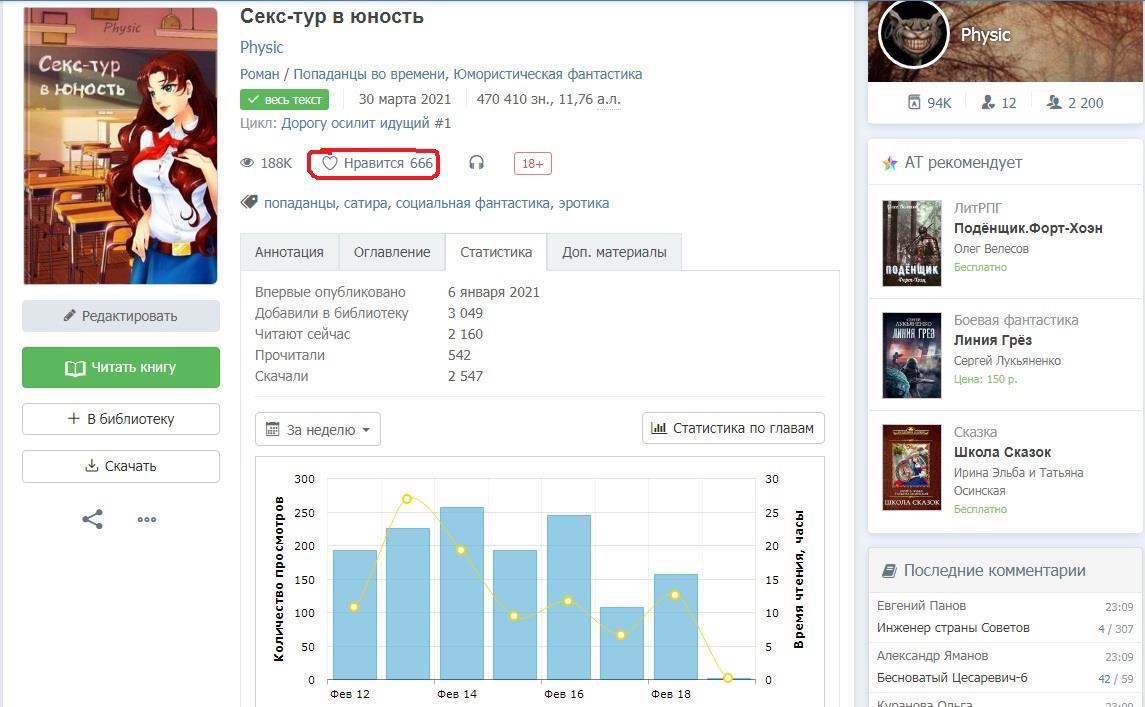Screen dimensions: 1145x707
Task: Open the Оглавление tab
Action: [x=392, y=252]
